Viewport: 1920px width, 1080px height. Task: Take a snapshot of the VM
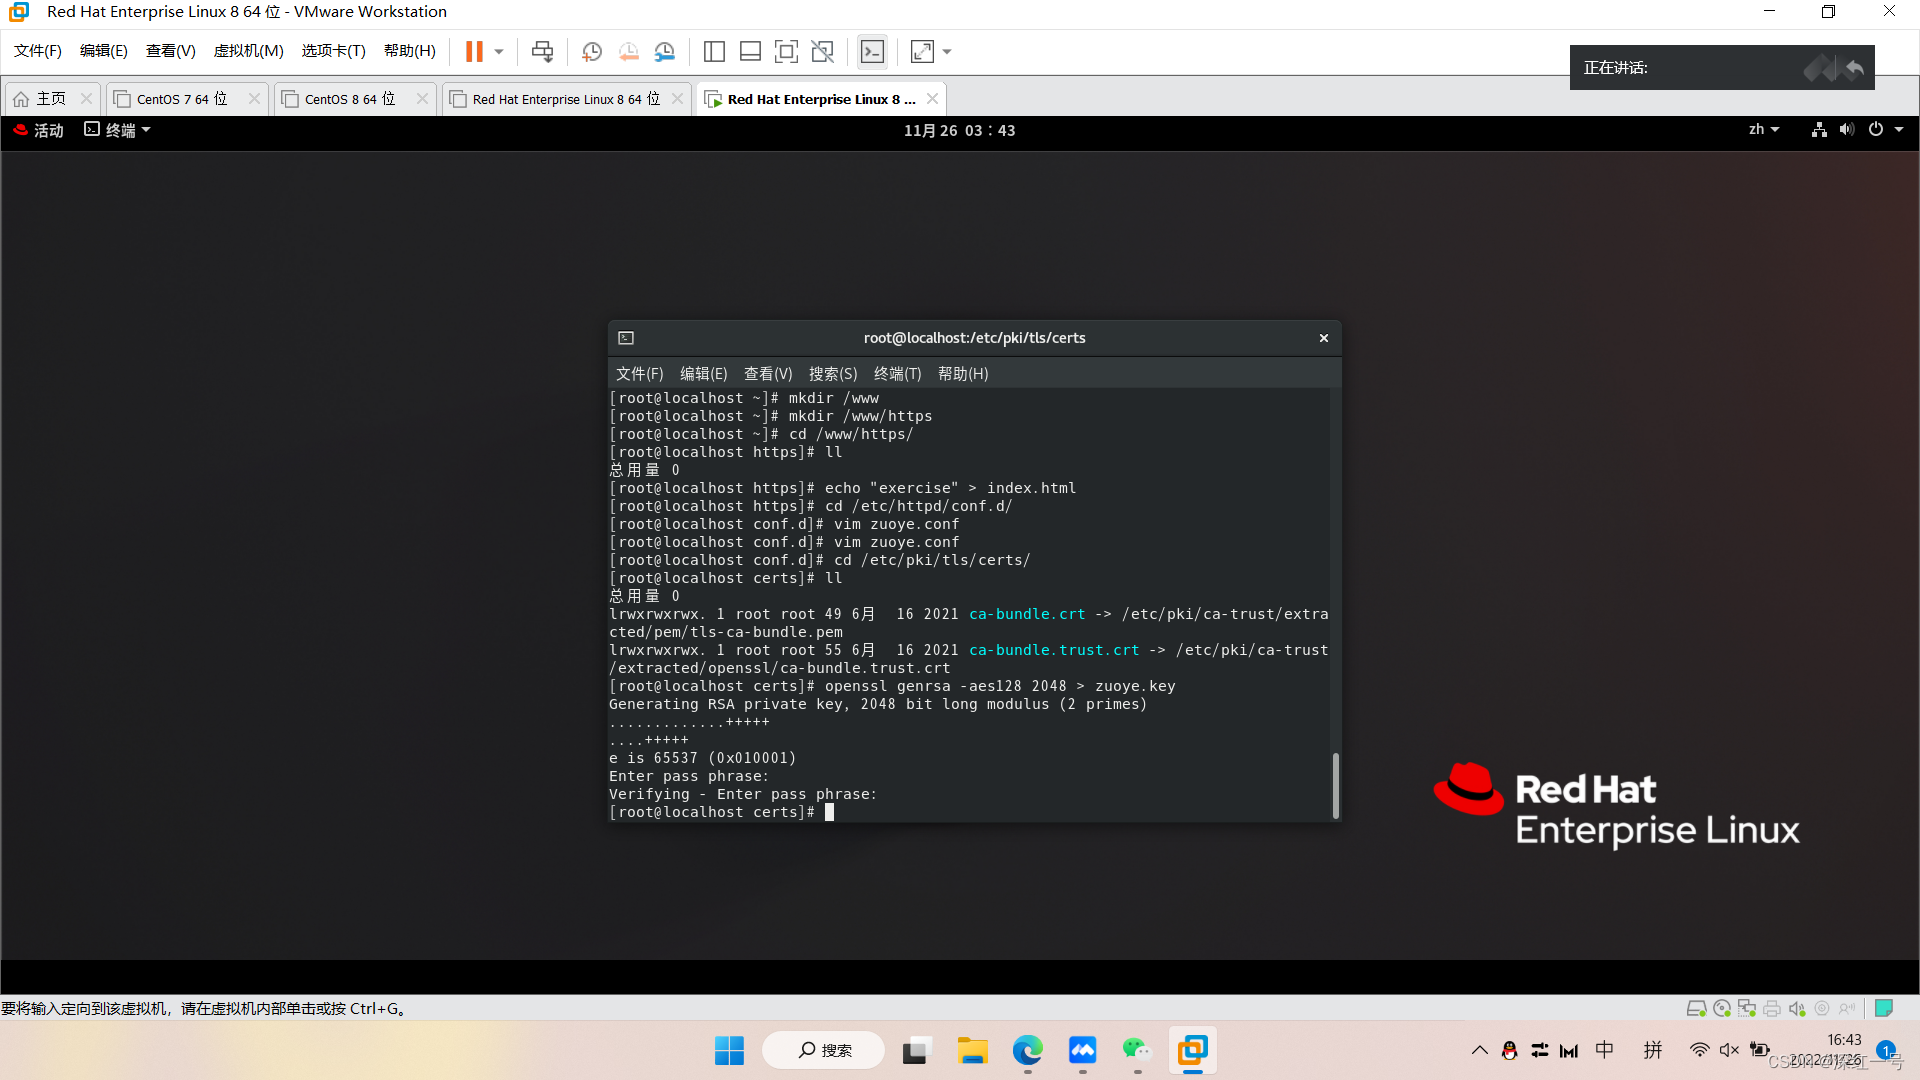[592, 51]
